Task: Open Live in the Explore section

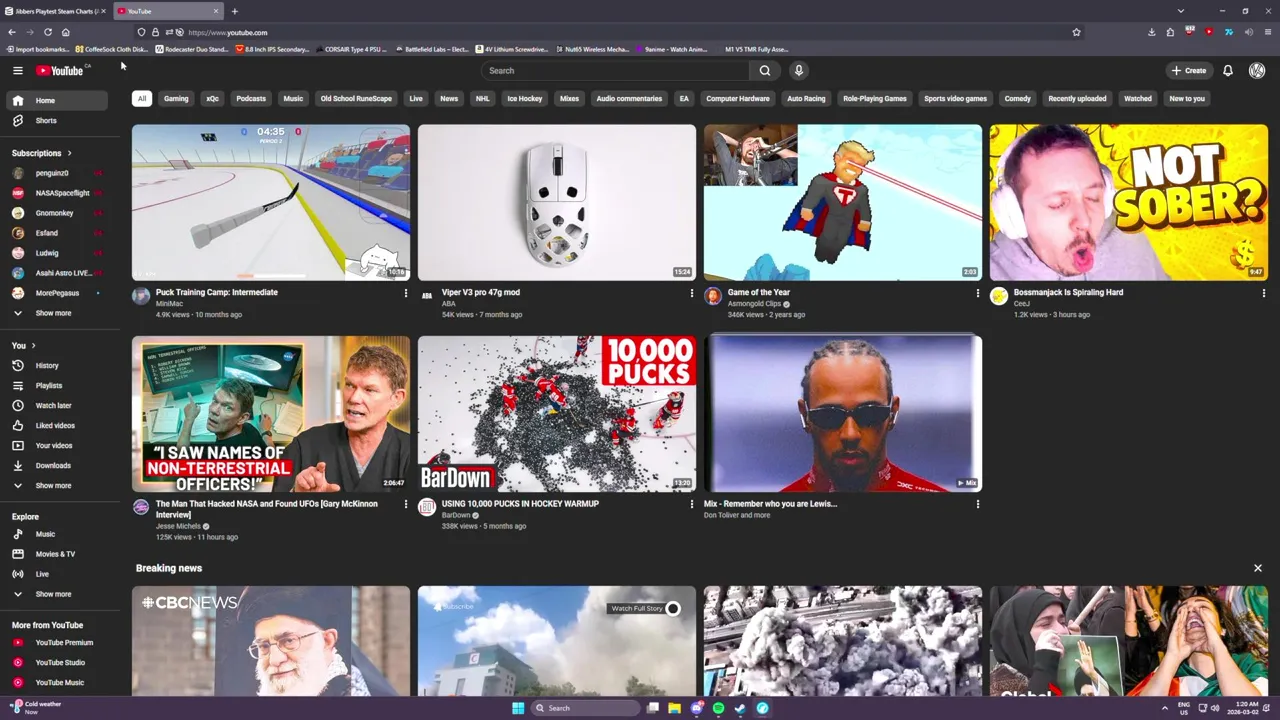Action: (56, 574)
